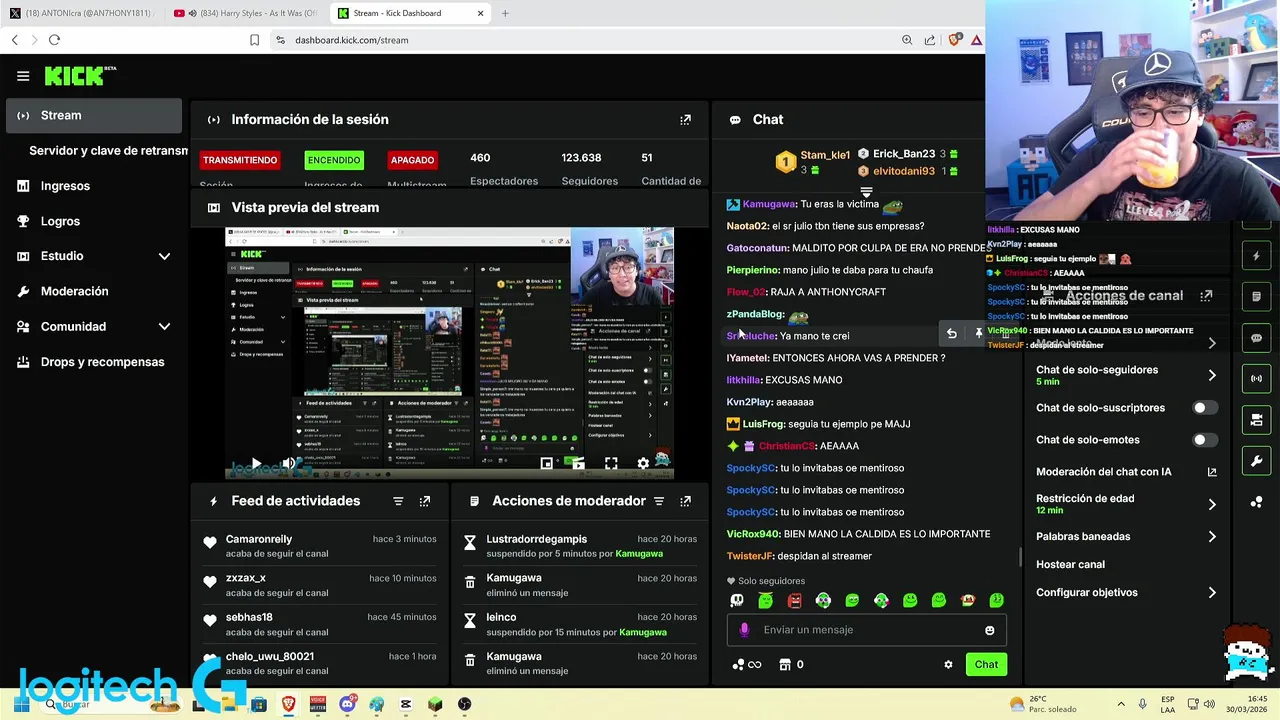
Task: Open the Windows Start menu
Action: (x=21, y=704)
